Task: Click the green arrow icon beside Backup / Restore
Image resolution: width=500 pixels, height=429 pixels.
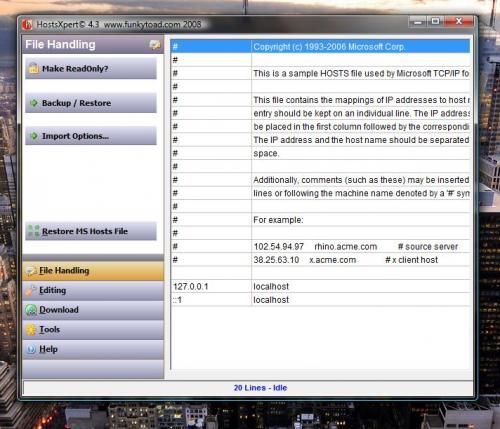Action: click(34, 103)
